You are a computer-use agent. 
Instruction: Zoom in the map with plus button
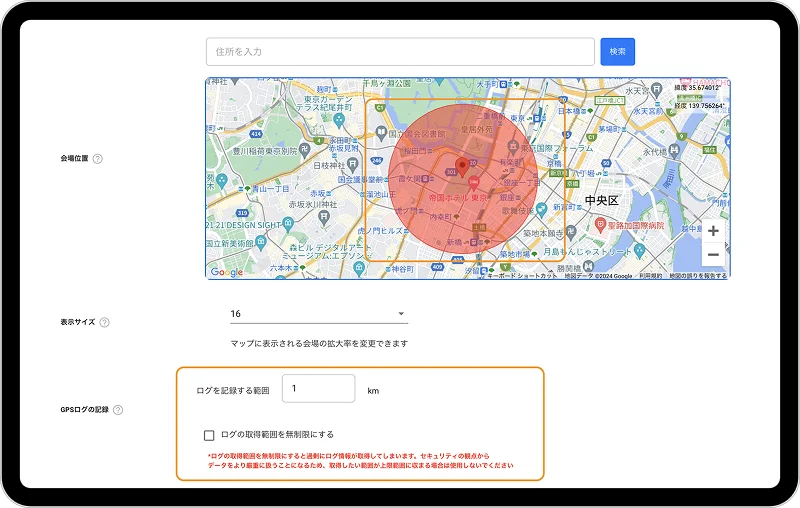(713, 231)
